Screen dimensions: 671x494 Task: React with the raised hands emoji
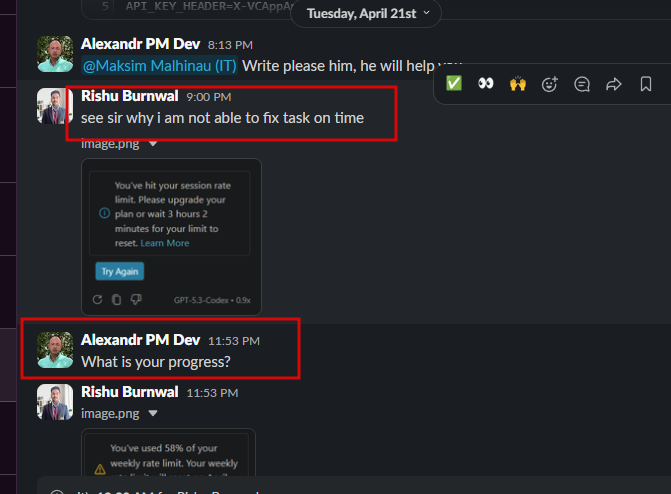pos(518,83)
